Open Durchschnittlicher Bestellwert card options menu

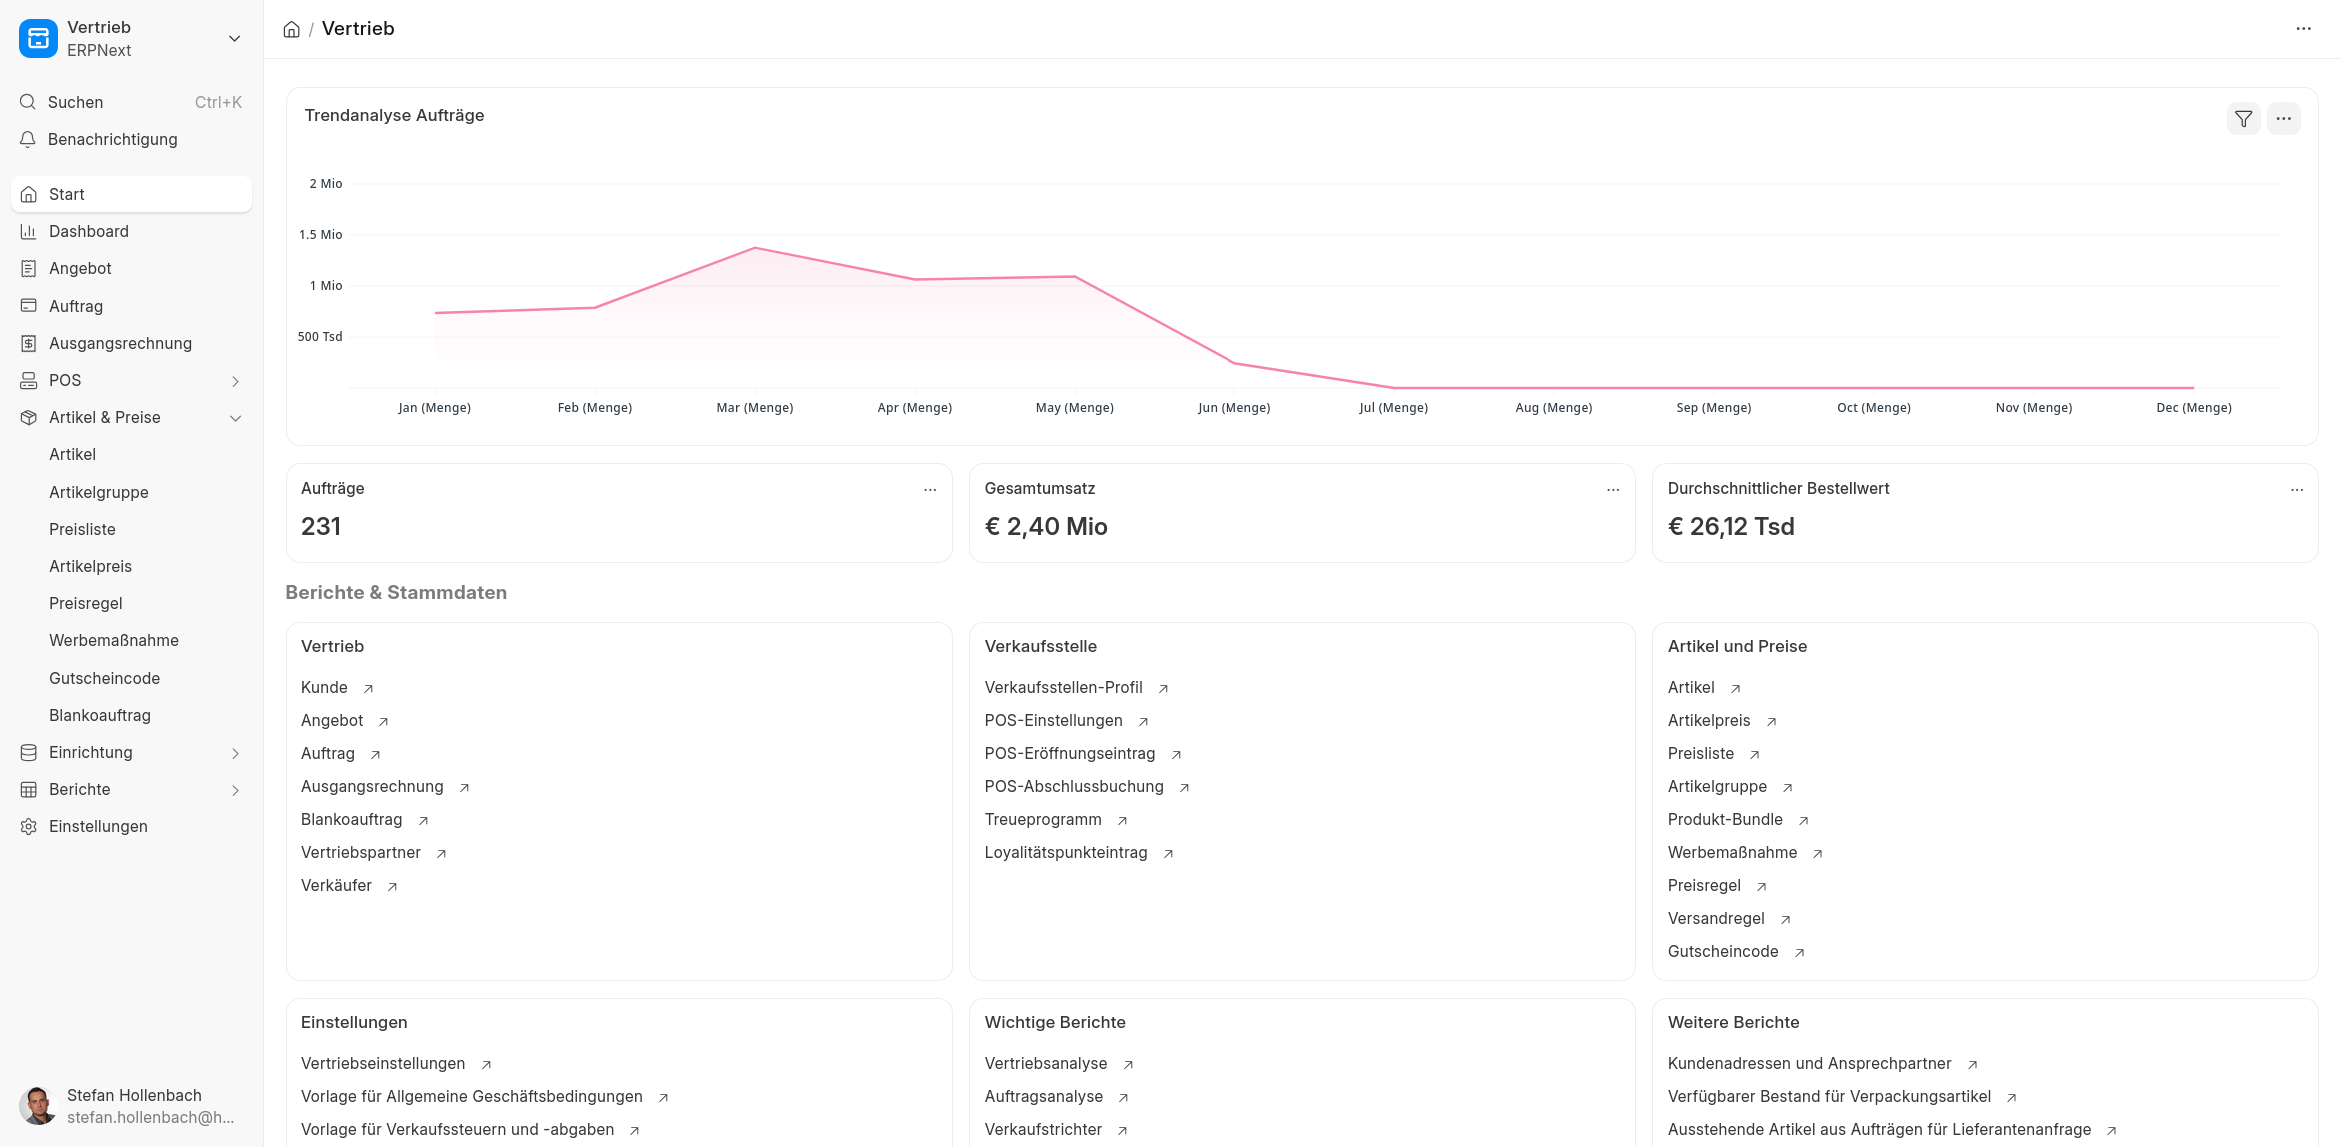coord(2297,489)
